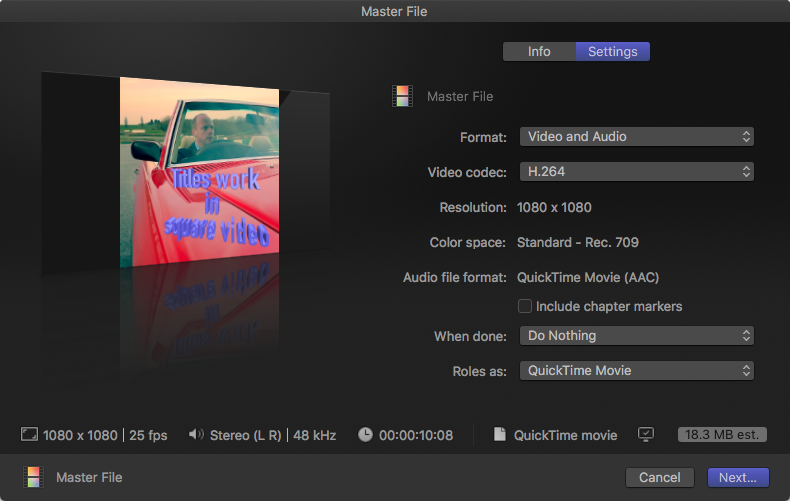Screen dimensions: 790x501
Task: Click the When done: field label
Action: tap(470, 336)
